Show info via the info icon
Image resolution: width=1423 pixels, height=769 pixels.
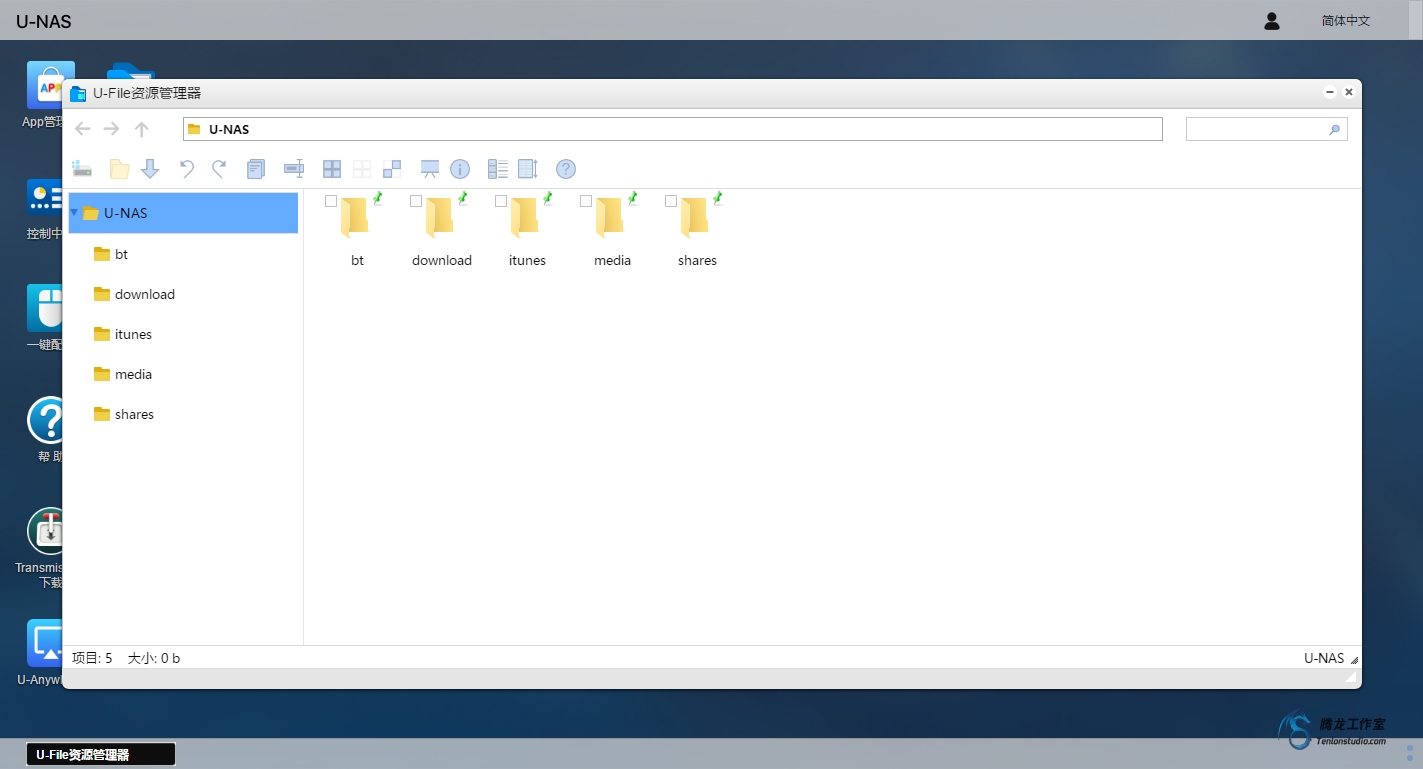tap(460, 169)
